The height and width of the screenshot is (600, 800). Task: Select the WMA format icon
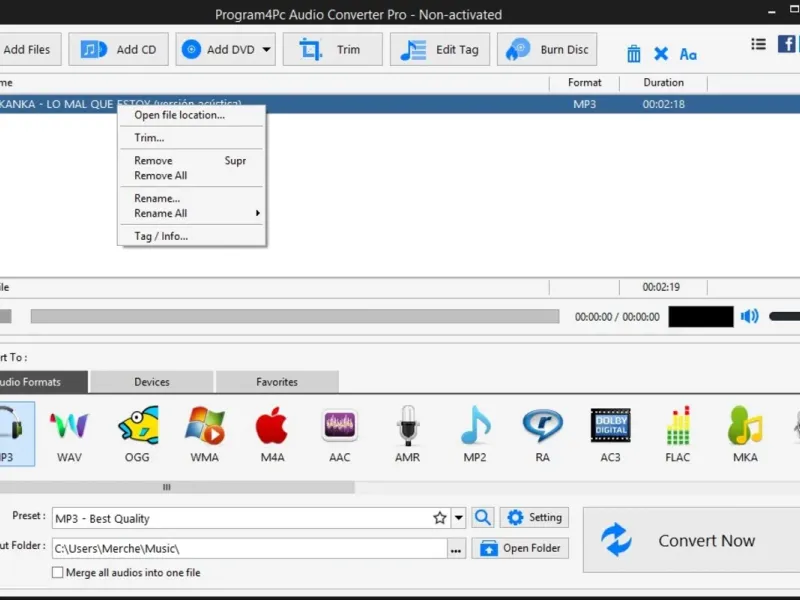(205, 434)
